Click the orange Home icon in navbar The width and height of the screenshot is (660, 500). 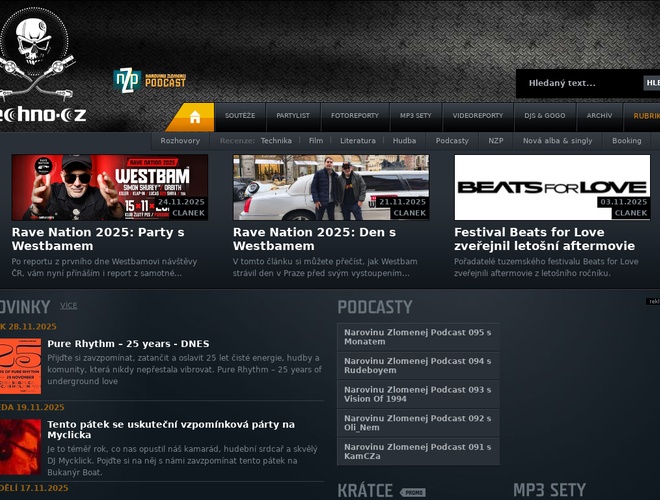click(x=194, y=117)
